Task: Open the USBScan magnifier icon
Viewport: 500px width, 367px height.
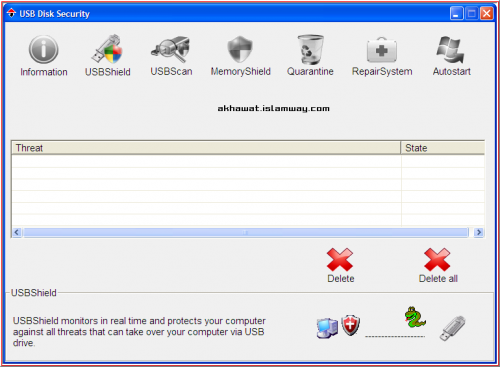Action: click(171, 49)
